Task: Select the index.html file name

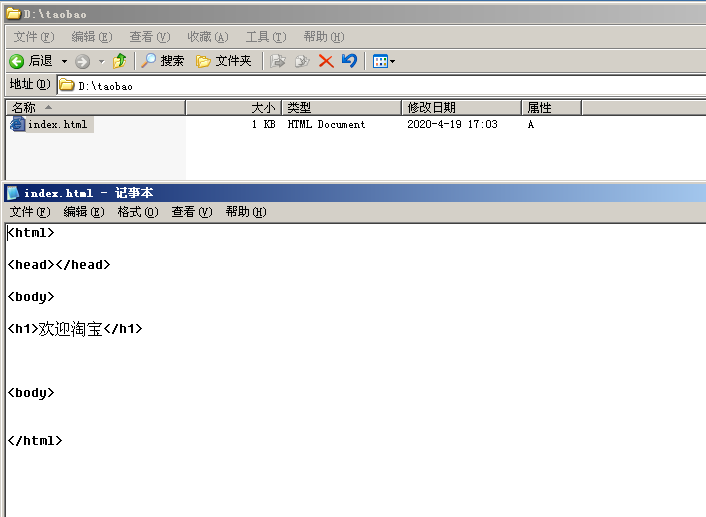Action: pyautogui.click(x=57, y=124)
